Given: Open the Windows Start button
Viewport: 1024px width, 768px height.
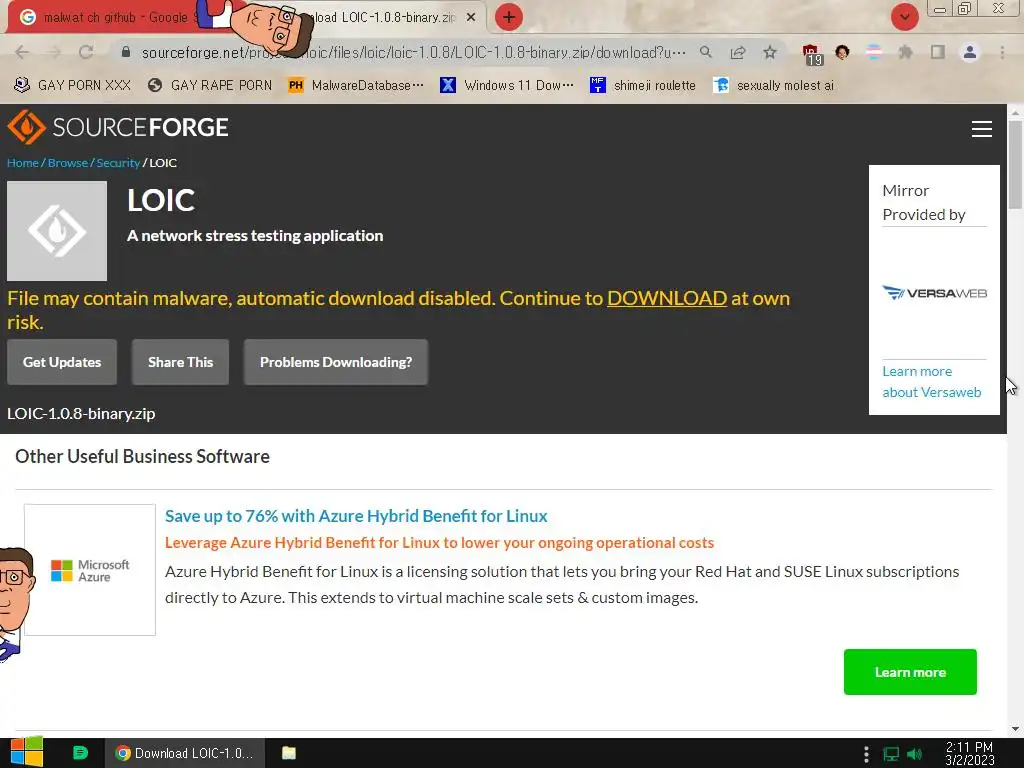Looking at the screenshot, I should pyautogui.click(x=26, y=752).
